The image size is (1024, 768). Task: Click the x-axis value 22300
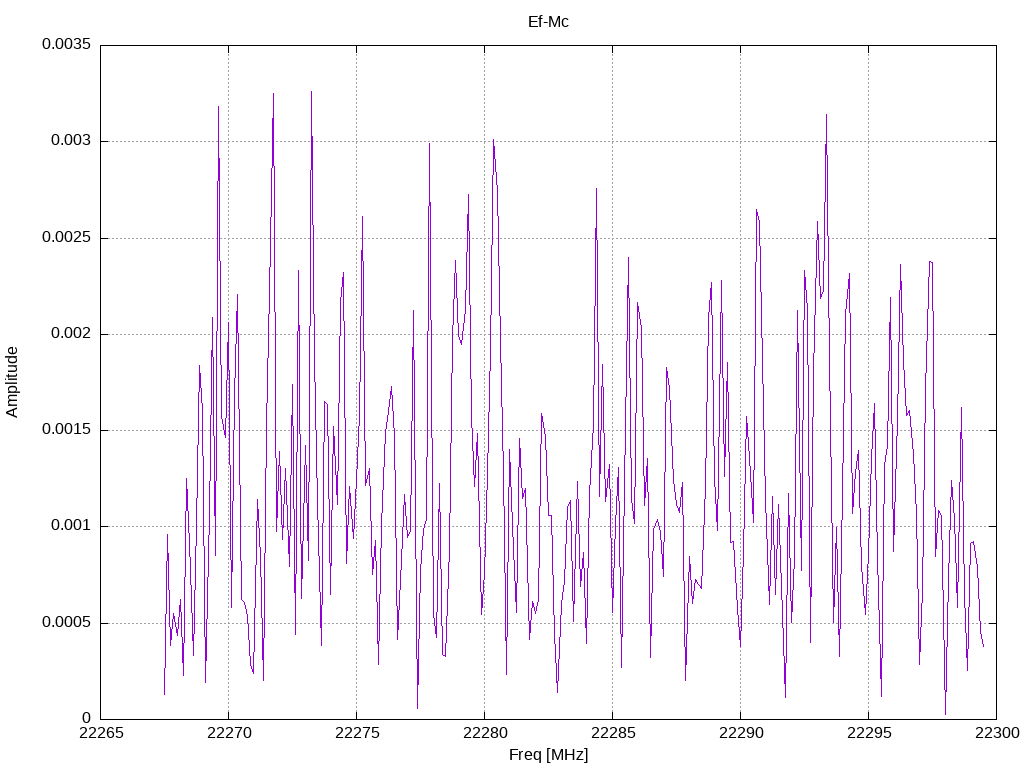[x=997, y=733]
